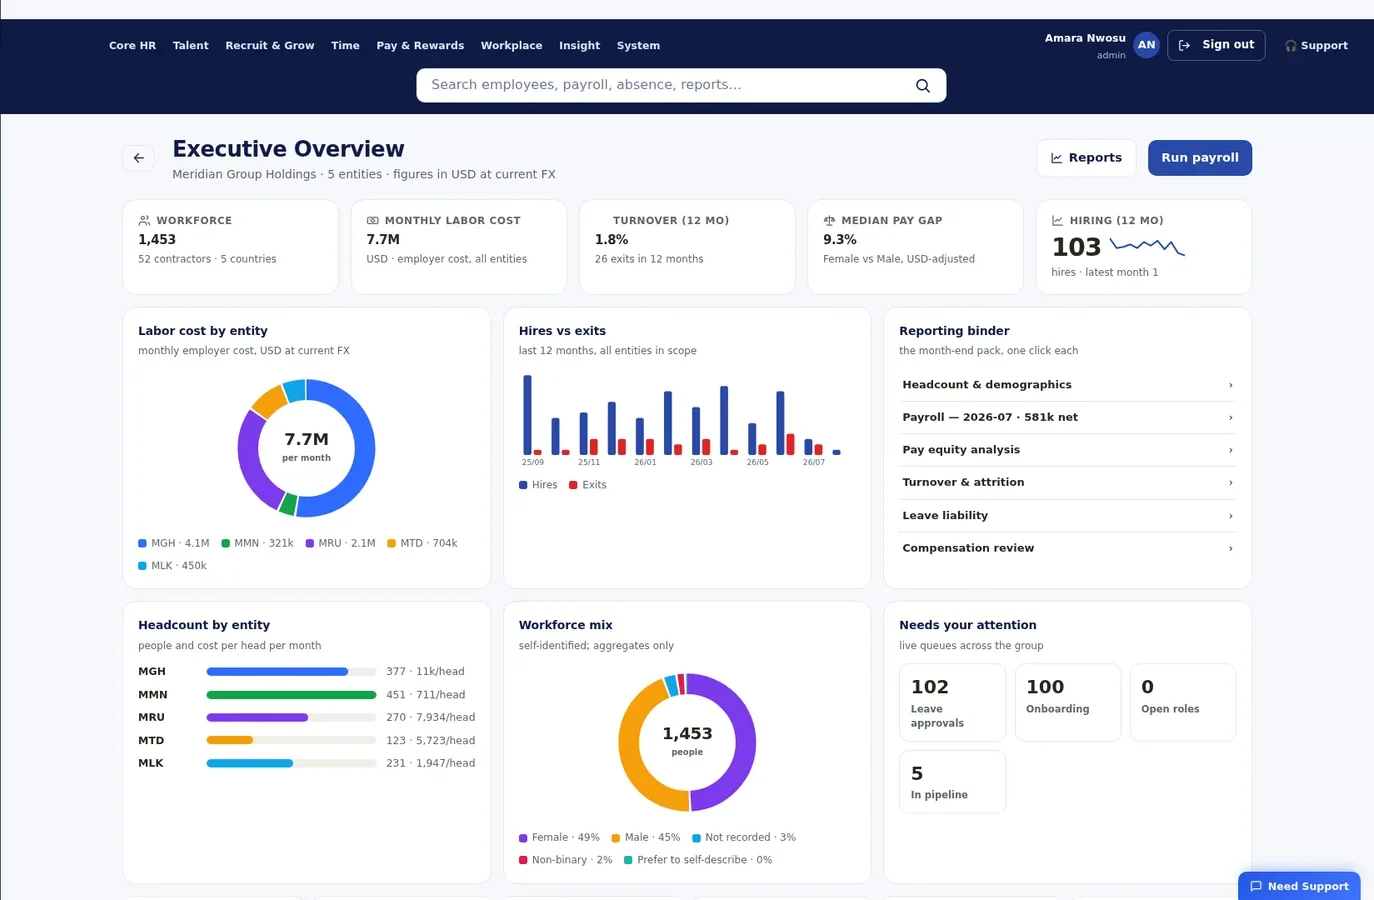
Task: Open the Open roles tile
Action: pos(1183,703)
